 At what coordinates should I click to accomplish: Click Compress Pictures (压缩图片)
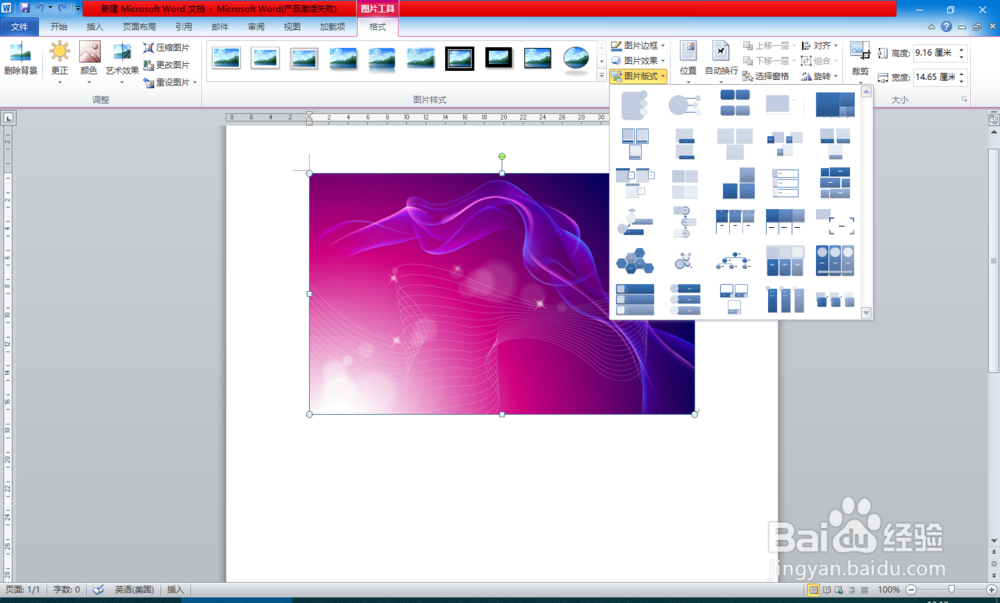point(166,48)
